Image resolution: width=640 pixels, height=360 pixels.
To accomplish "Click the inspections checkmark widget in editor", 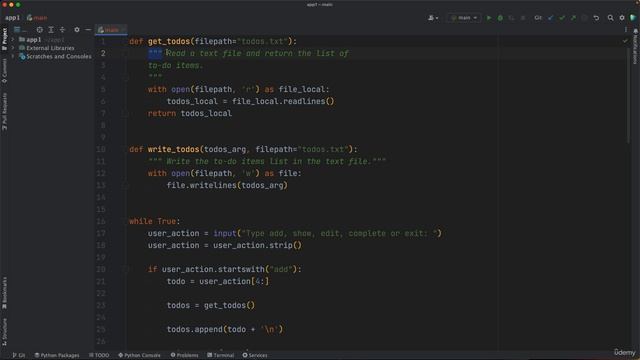I will point(625,41).
